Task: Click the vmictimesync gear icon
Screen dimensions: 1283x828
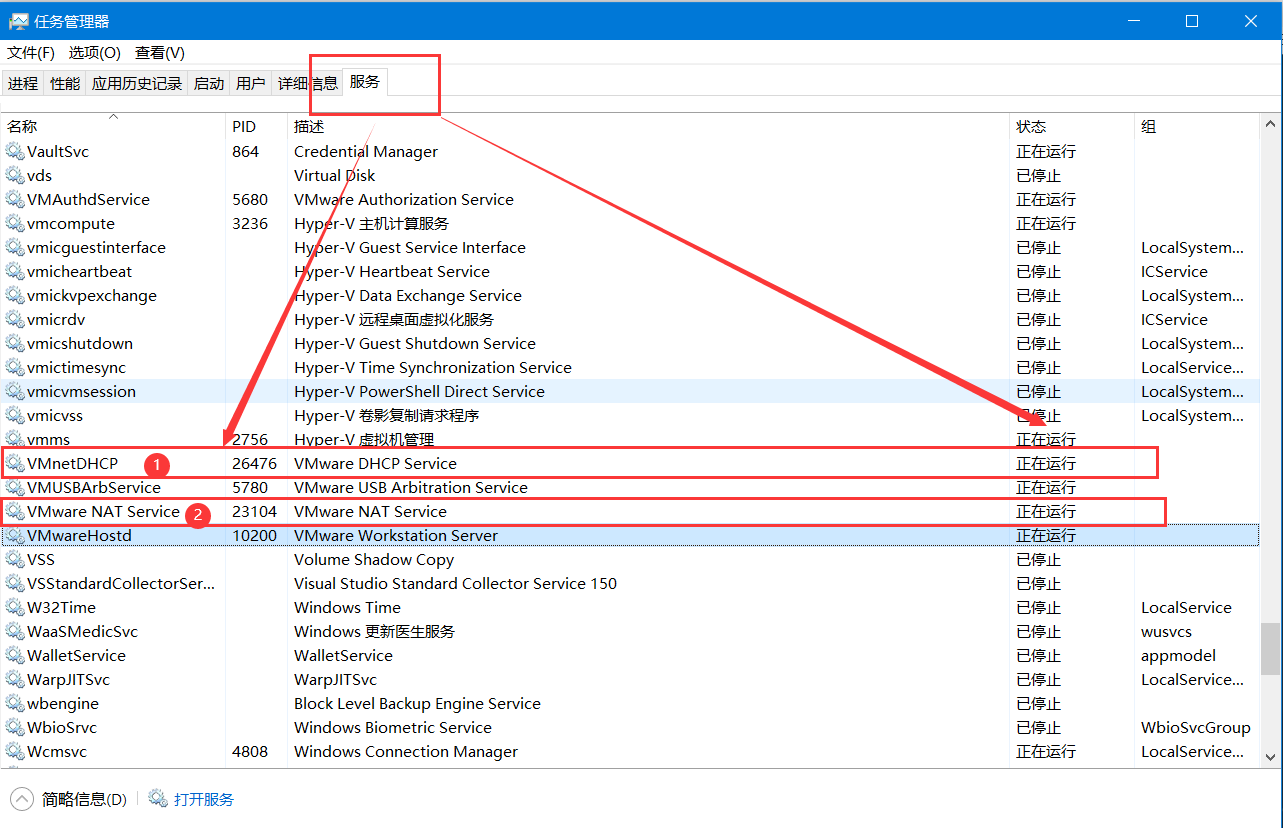Action: coord(14,368)
